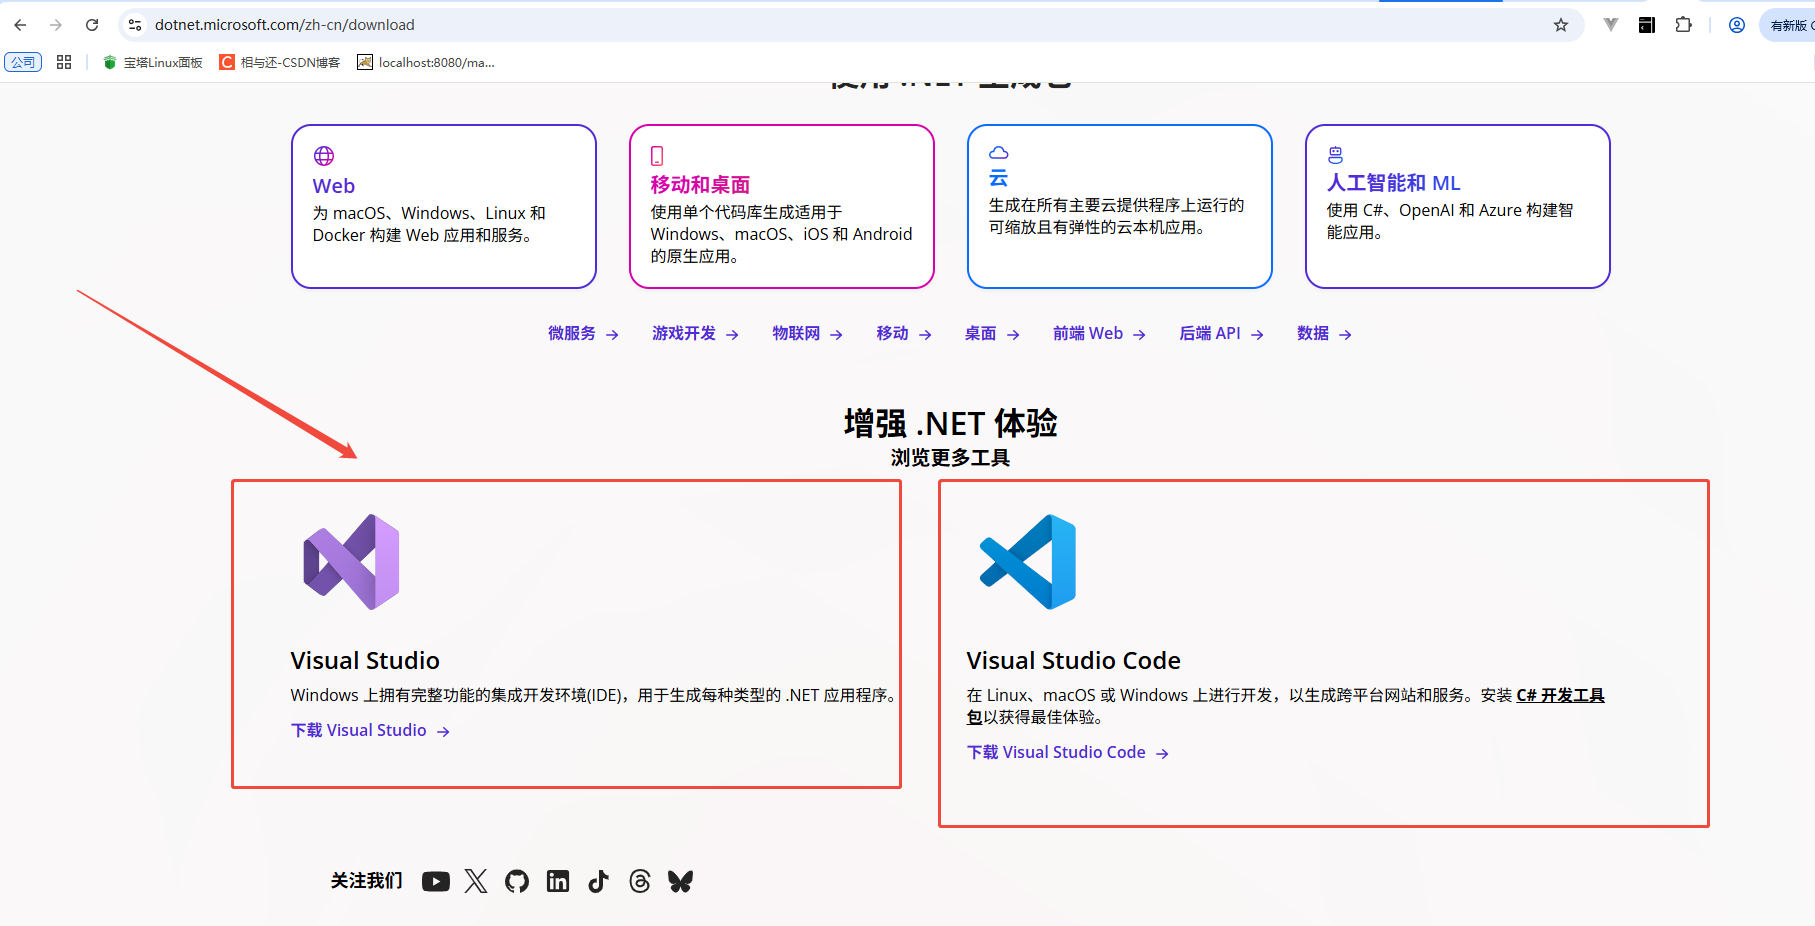
Task: Follow the 桌面 link
Action: (x=992, y=334)
